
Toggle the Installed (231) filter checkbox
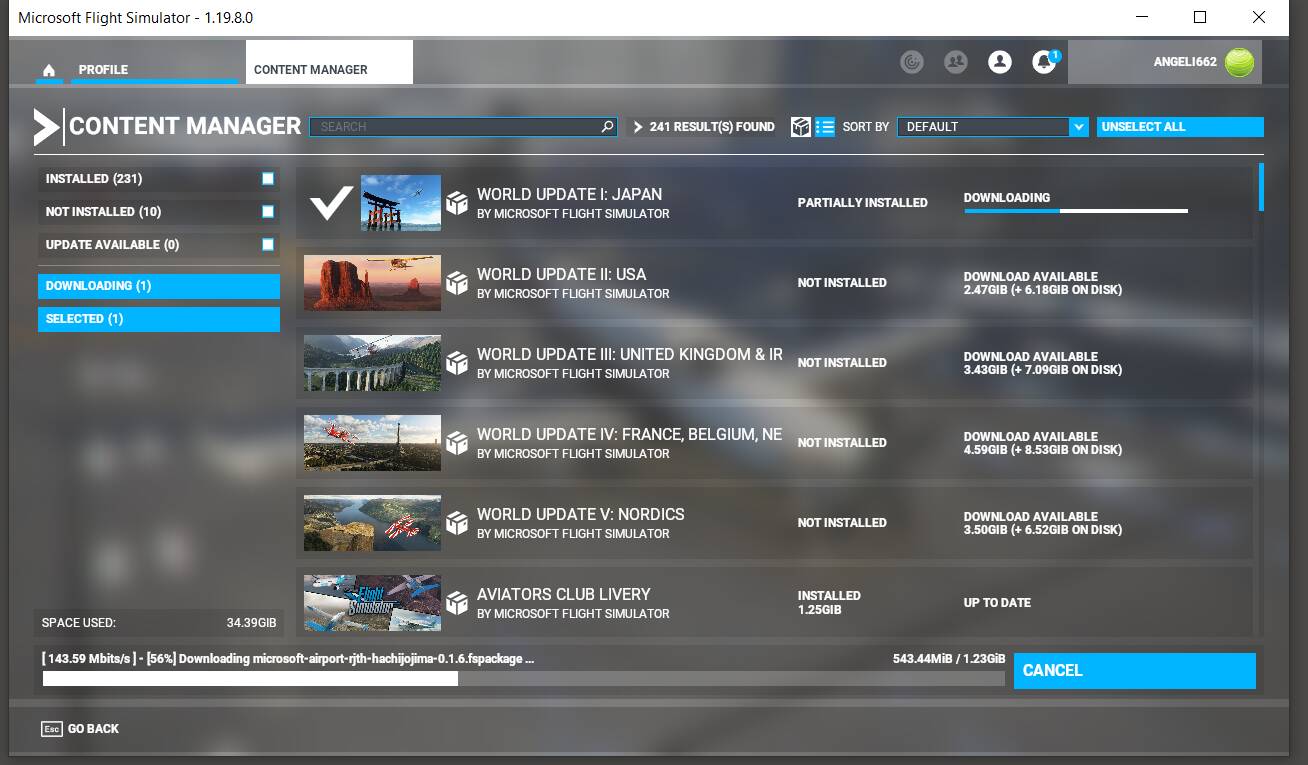(x=268, y=179)
